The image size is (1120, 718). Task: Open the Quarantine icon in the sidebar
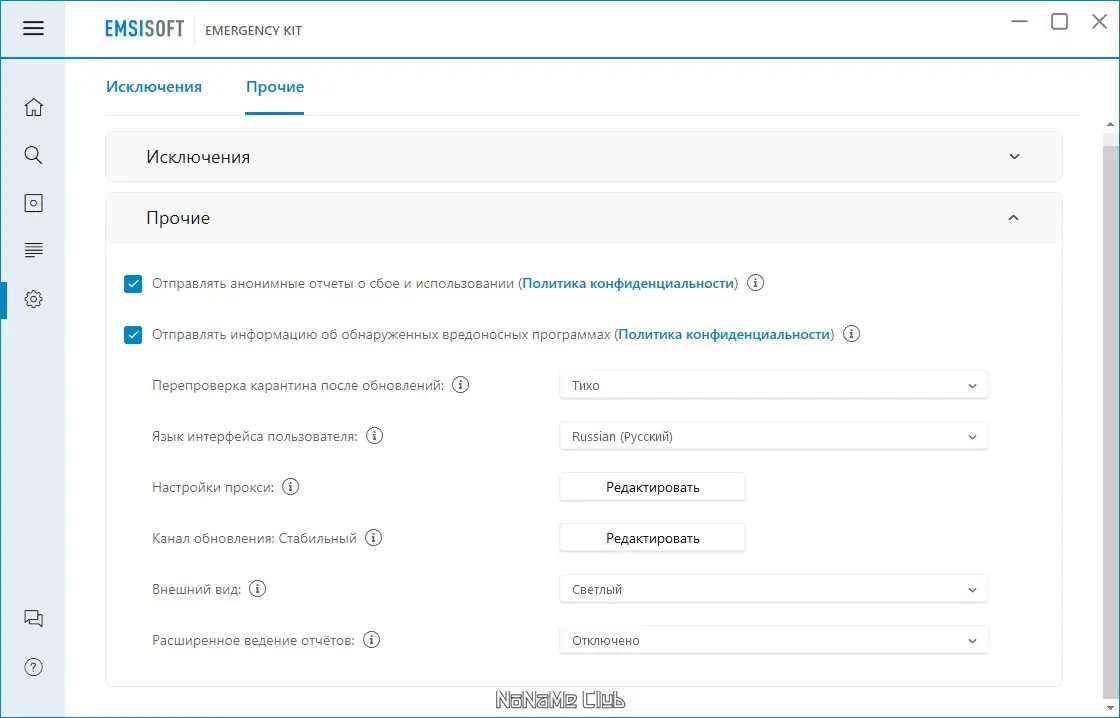pos(33,203)
